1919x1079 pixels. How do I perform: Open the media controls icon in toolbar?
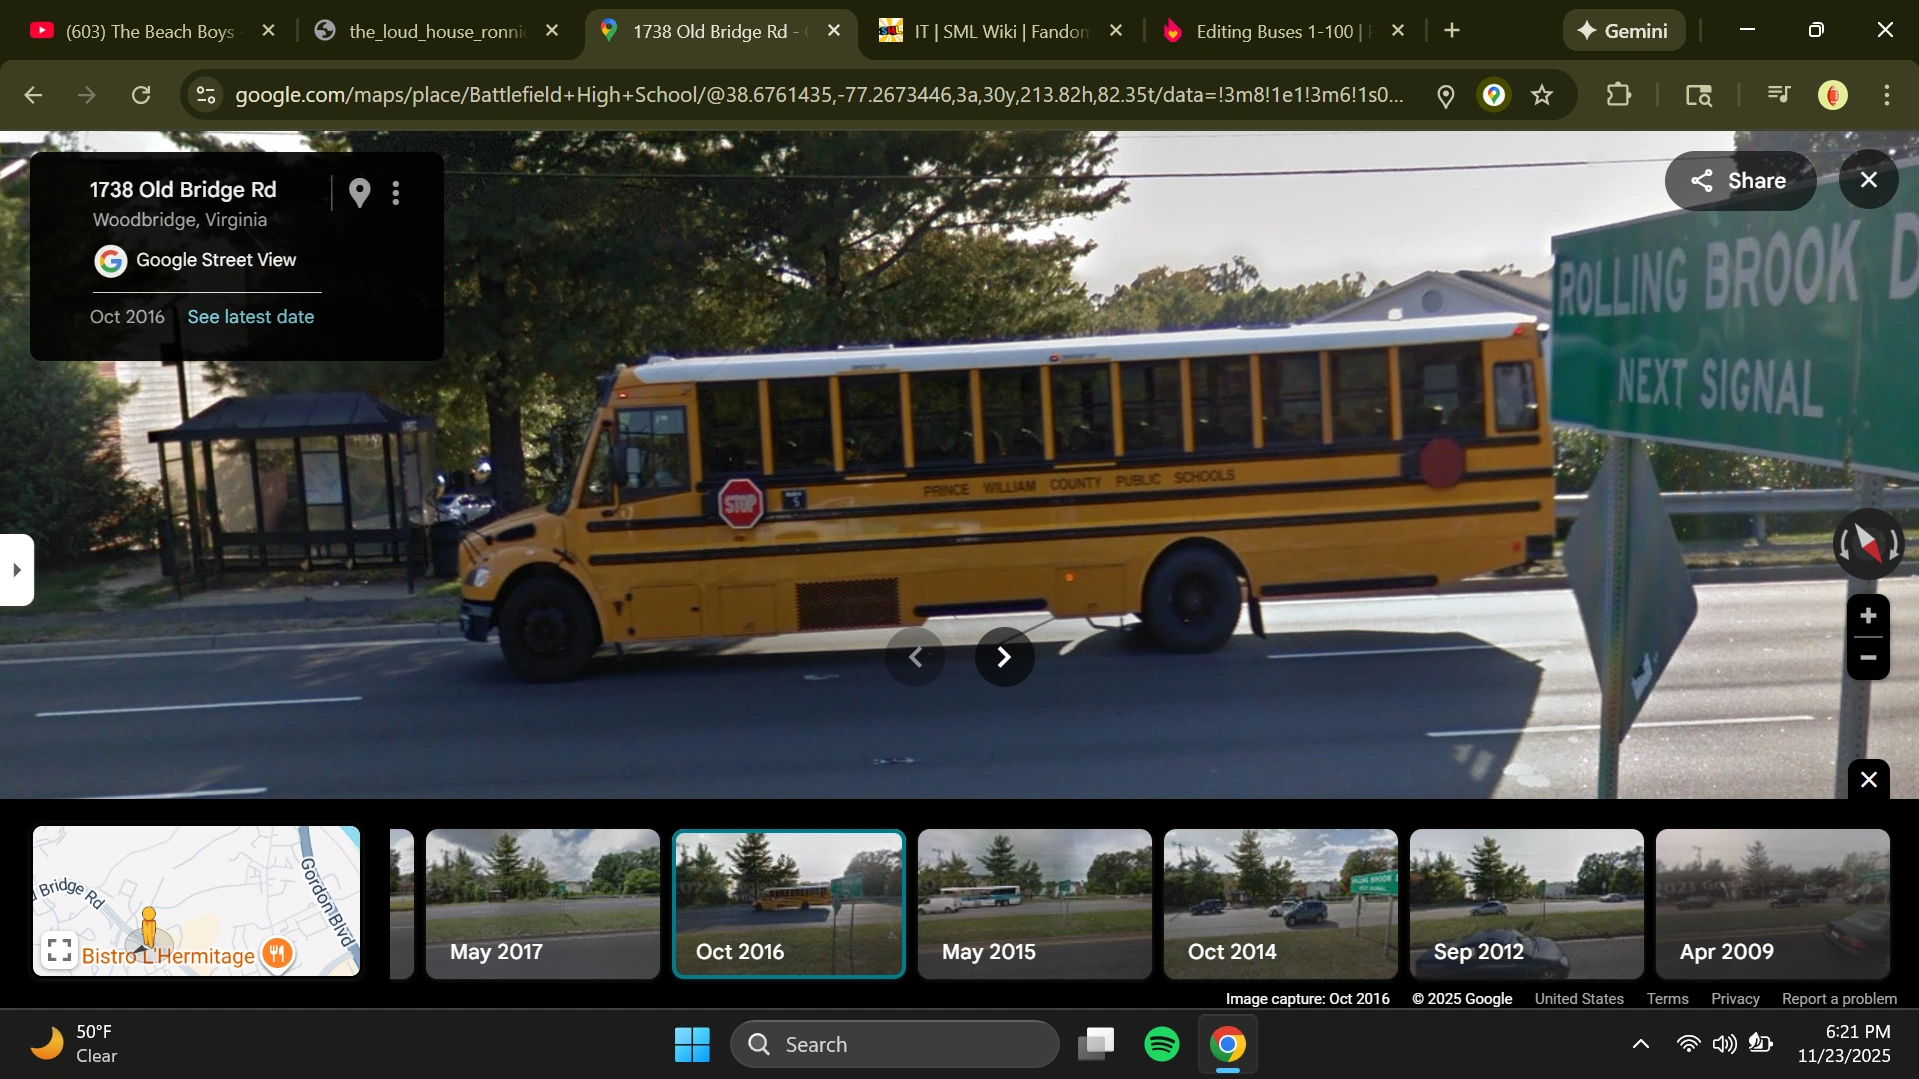1779,95
